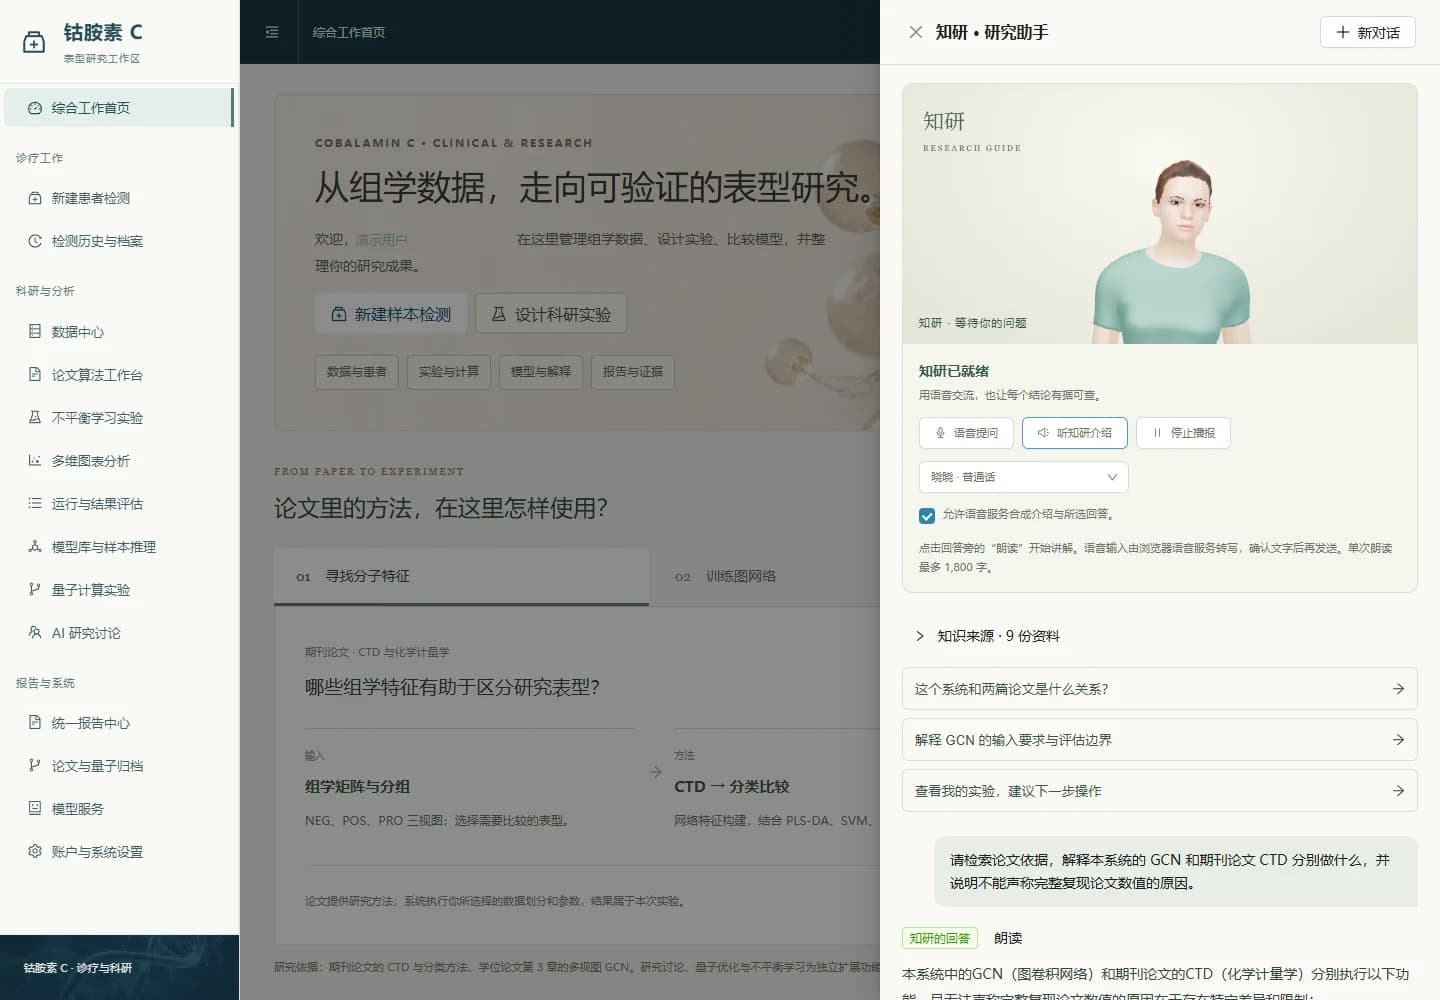Select suggestion 解释 GCN 的输入要求与评估边界

[x=1160, y=740]
